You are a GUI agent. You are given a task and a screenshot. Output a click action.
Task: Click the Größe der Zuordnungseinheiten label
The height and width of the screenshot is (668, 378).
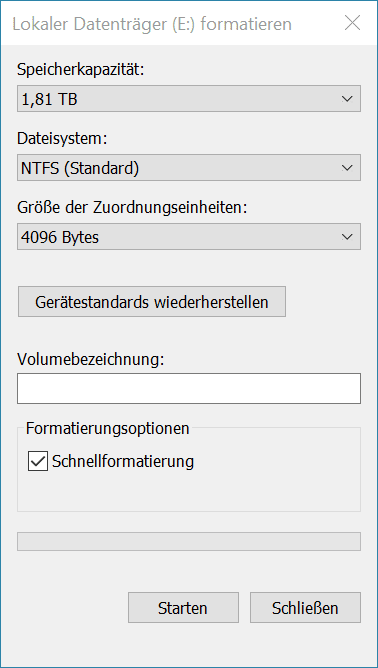pyautogui.click(x=132, y=207)
